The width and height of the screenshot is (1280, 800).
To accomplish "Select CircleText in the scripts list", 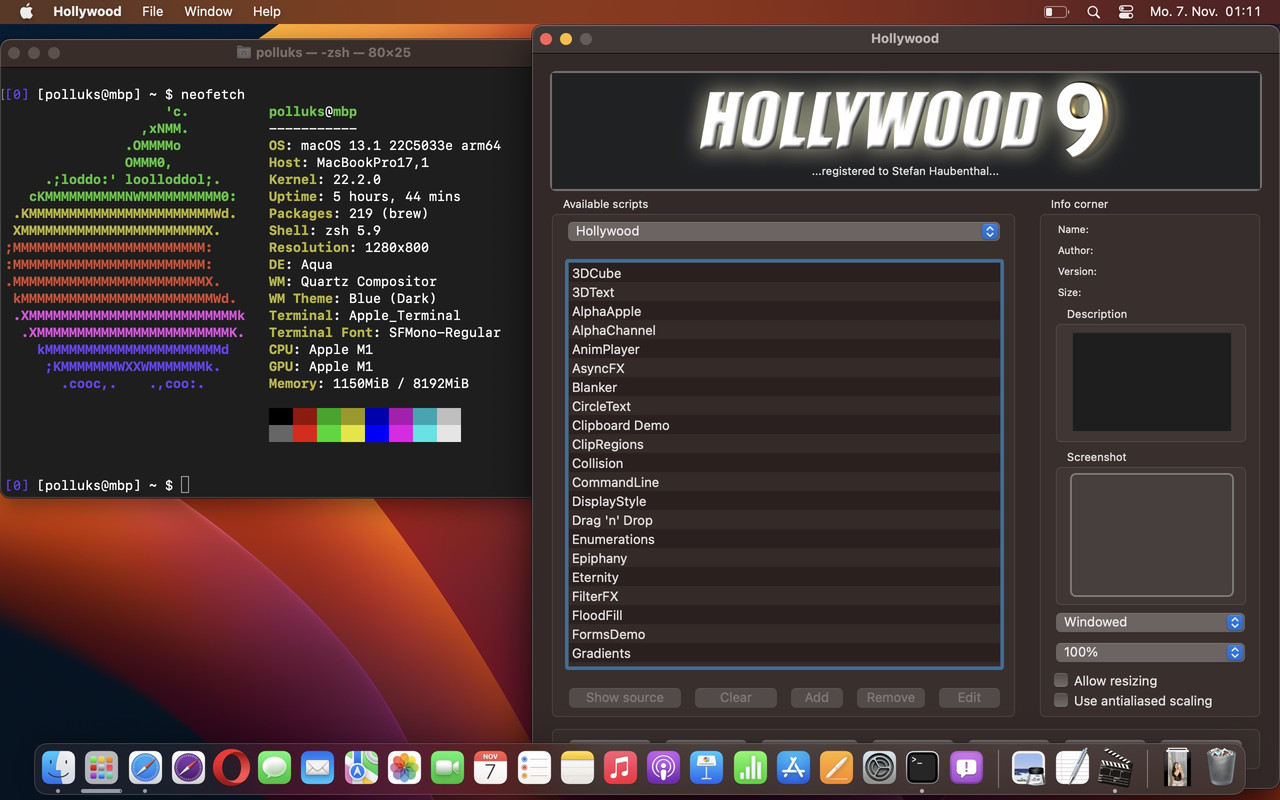I will (784, 406).
